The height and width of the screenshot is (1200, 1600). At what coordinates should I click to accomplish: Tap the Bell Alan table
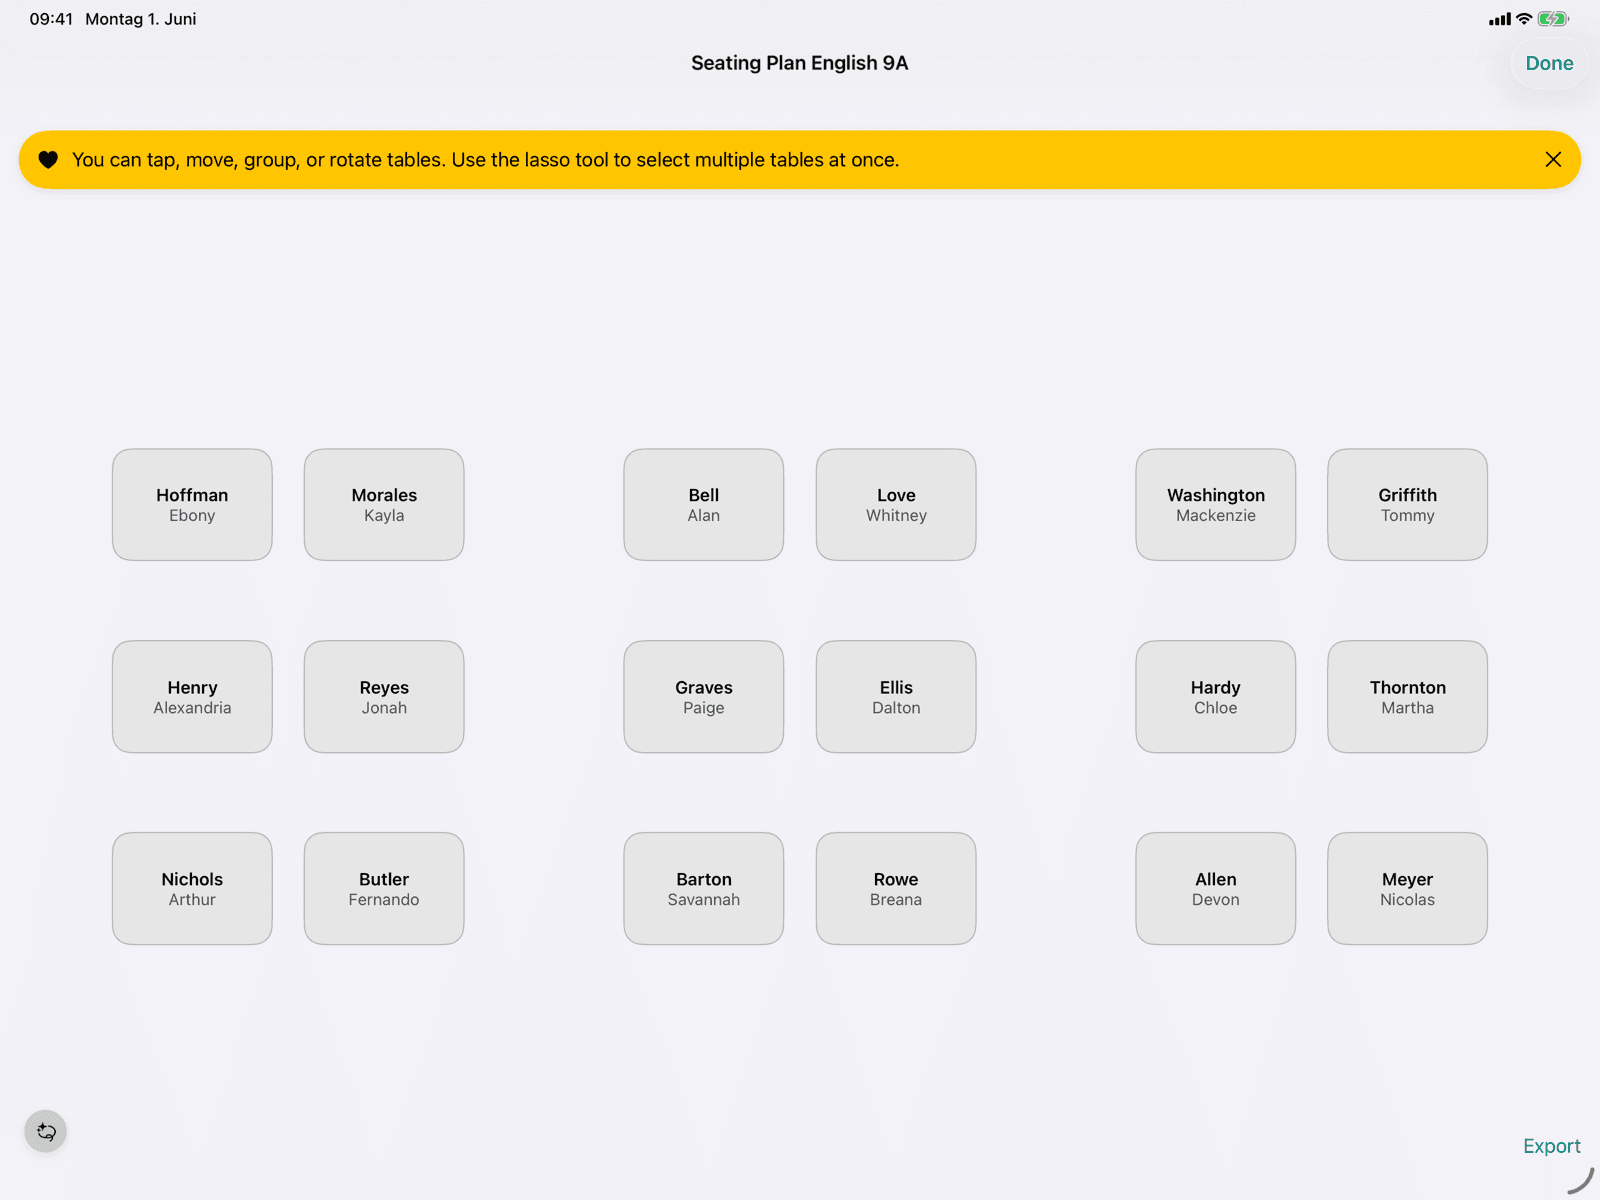[x=704, y=505]
